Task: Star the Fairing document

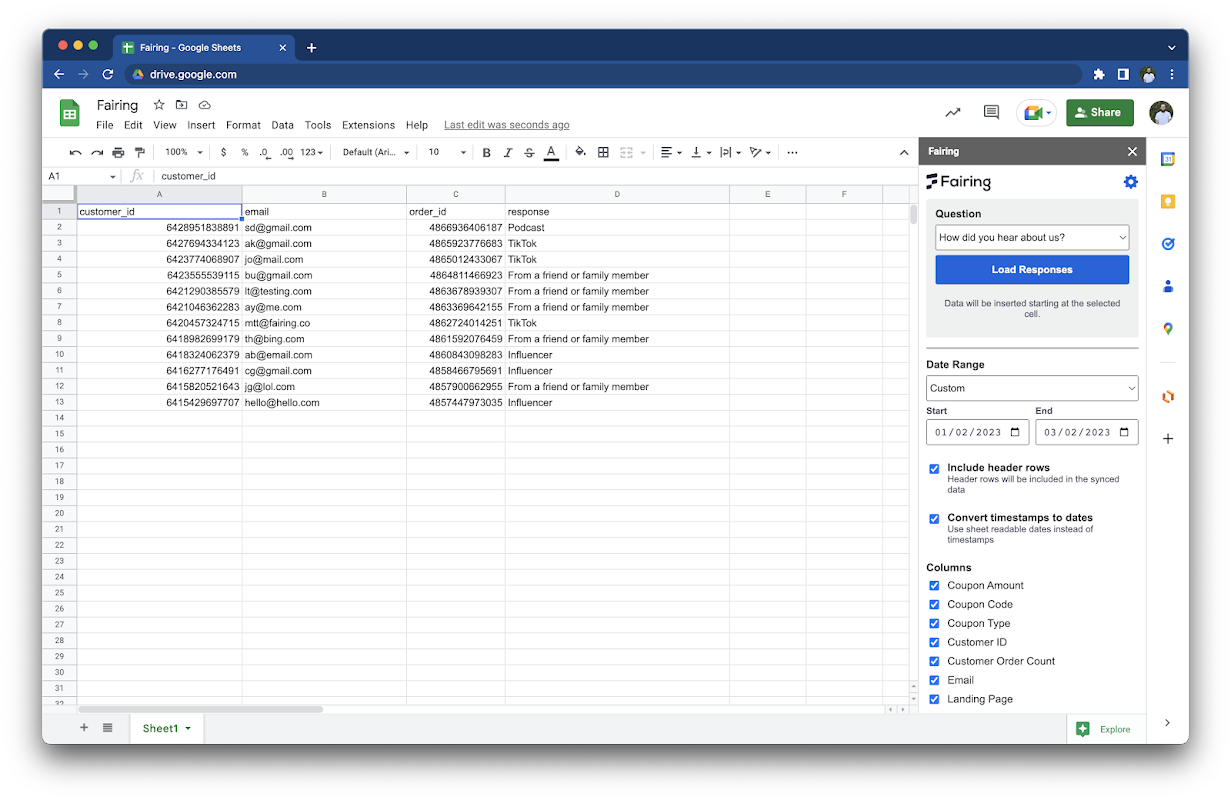Action: pyautogui.click(x=159, y=105)
